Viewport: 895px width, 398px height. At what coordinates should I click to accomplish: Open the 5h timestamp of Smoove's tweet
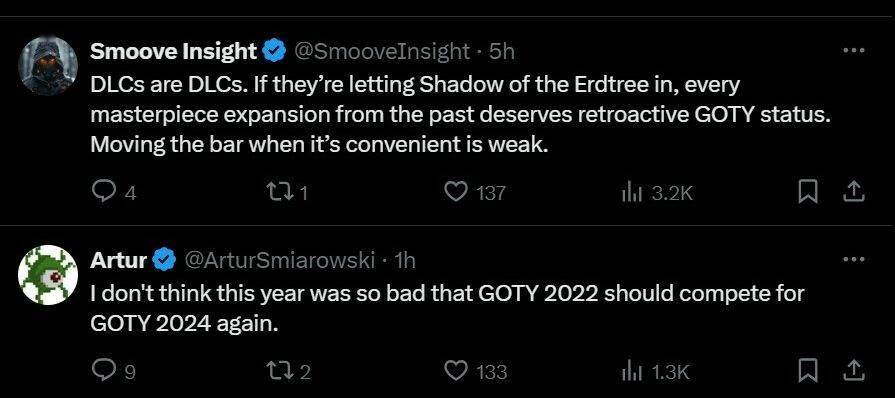[502, 52]
